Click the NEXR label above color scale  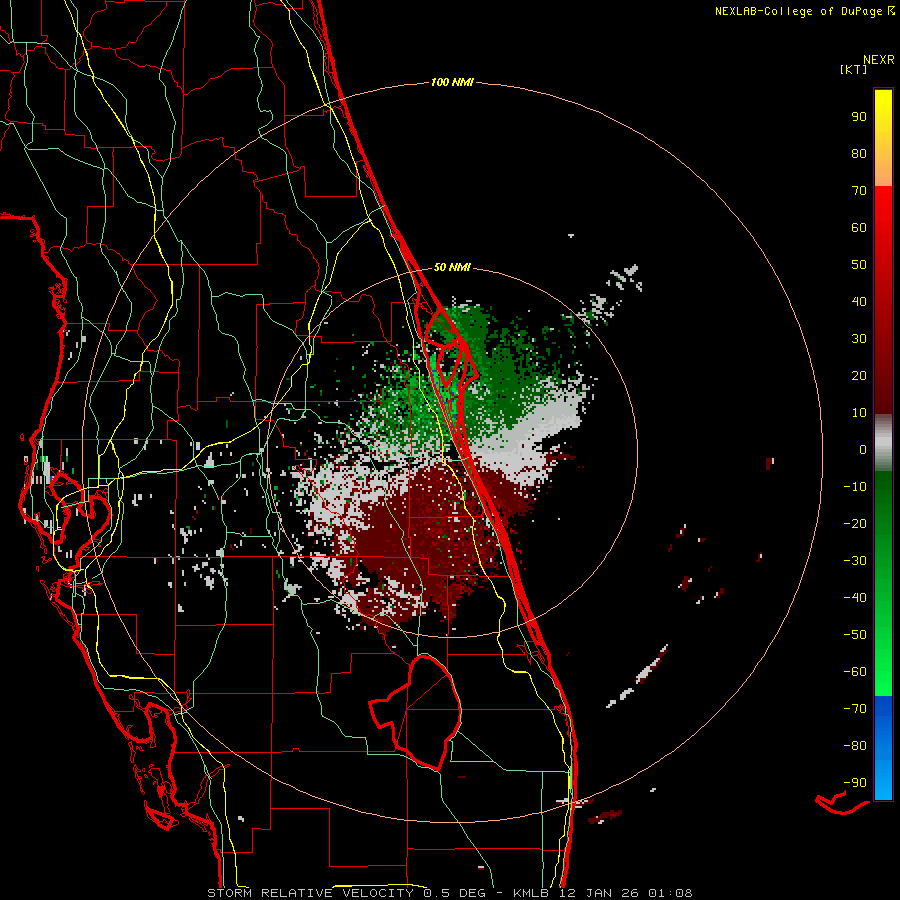[879, 60]
